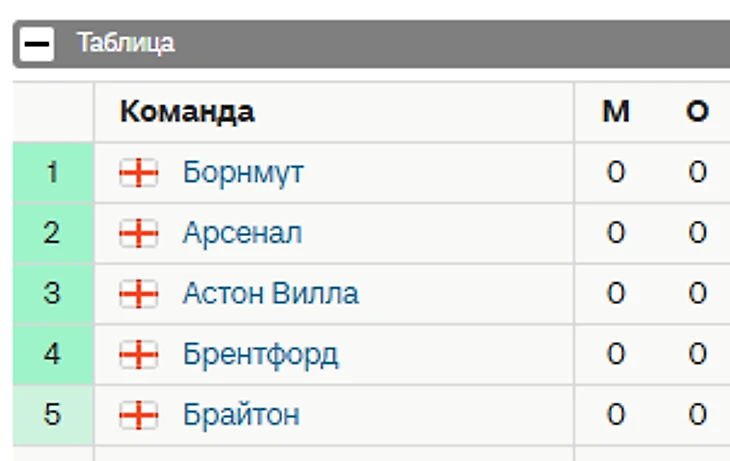Click England flag icon beside Арсенал
This screenshot has width=730, height=461.
coord(139,233)
